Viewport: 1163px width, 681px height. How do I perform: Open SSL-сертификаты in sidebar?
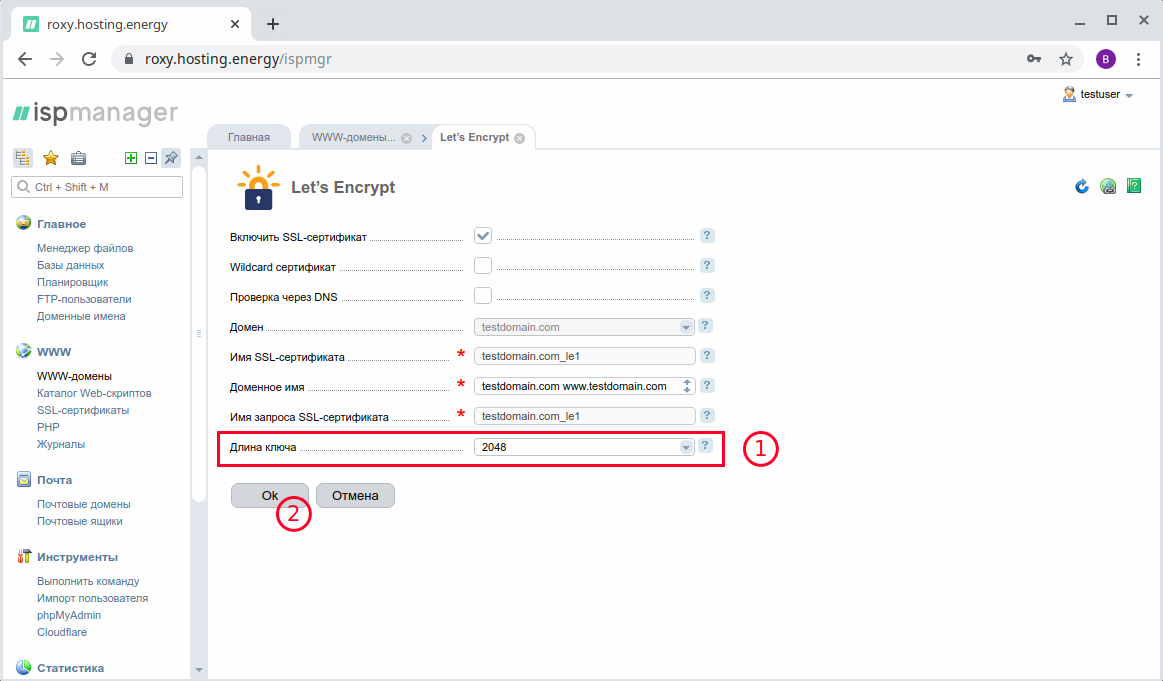point(83,410)
